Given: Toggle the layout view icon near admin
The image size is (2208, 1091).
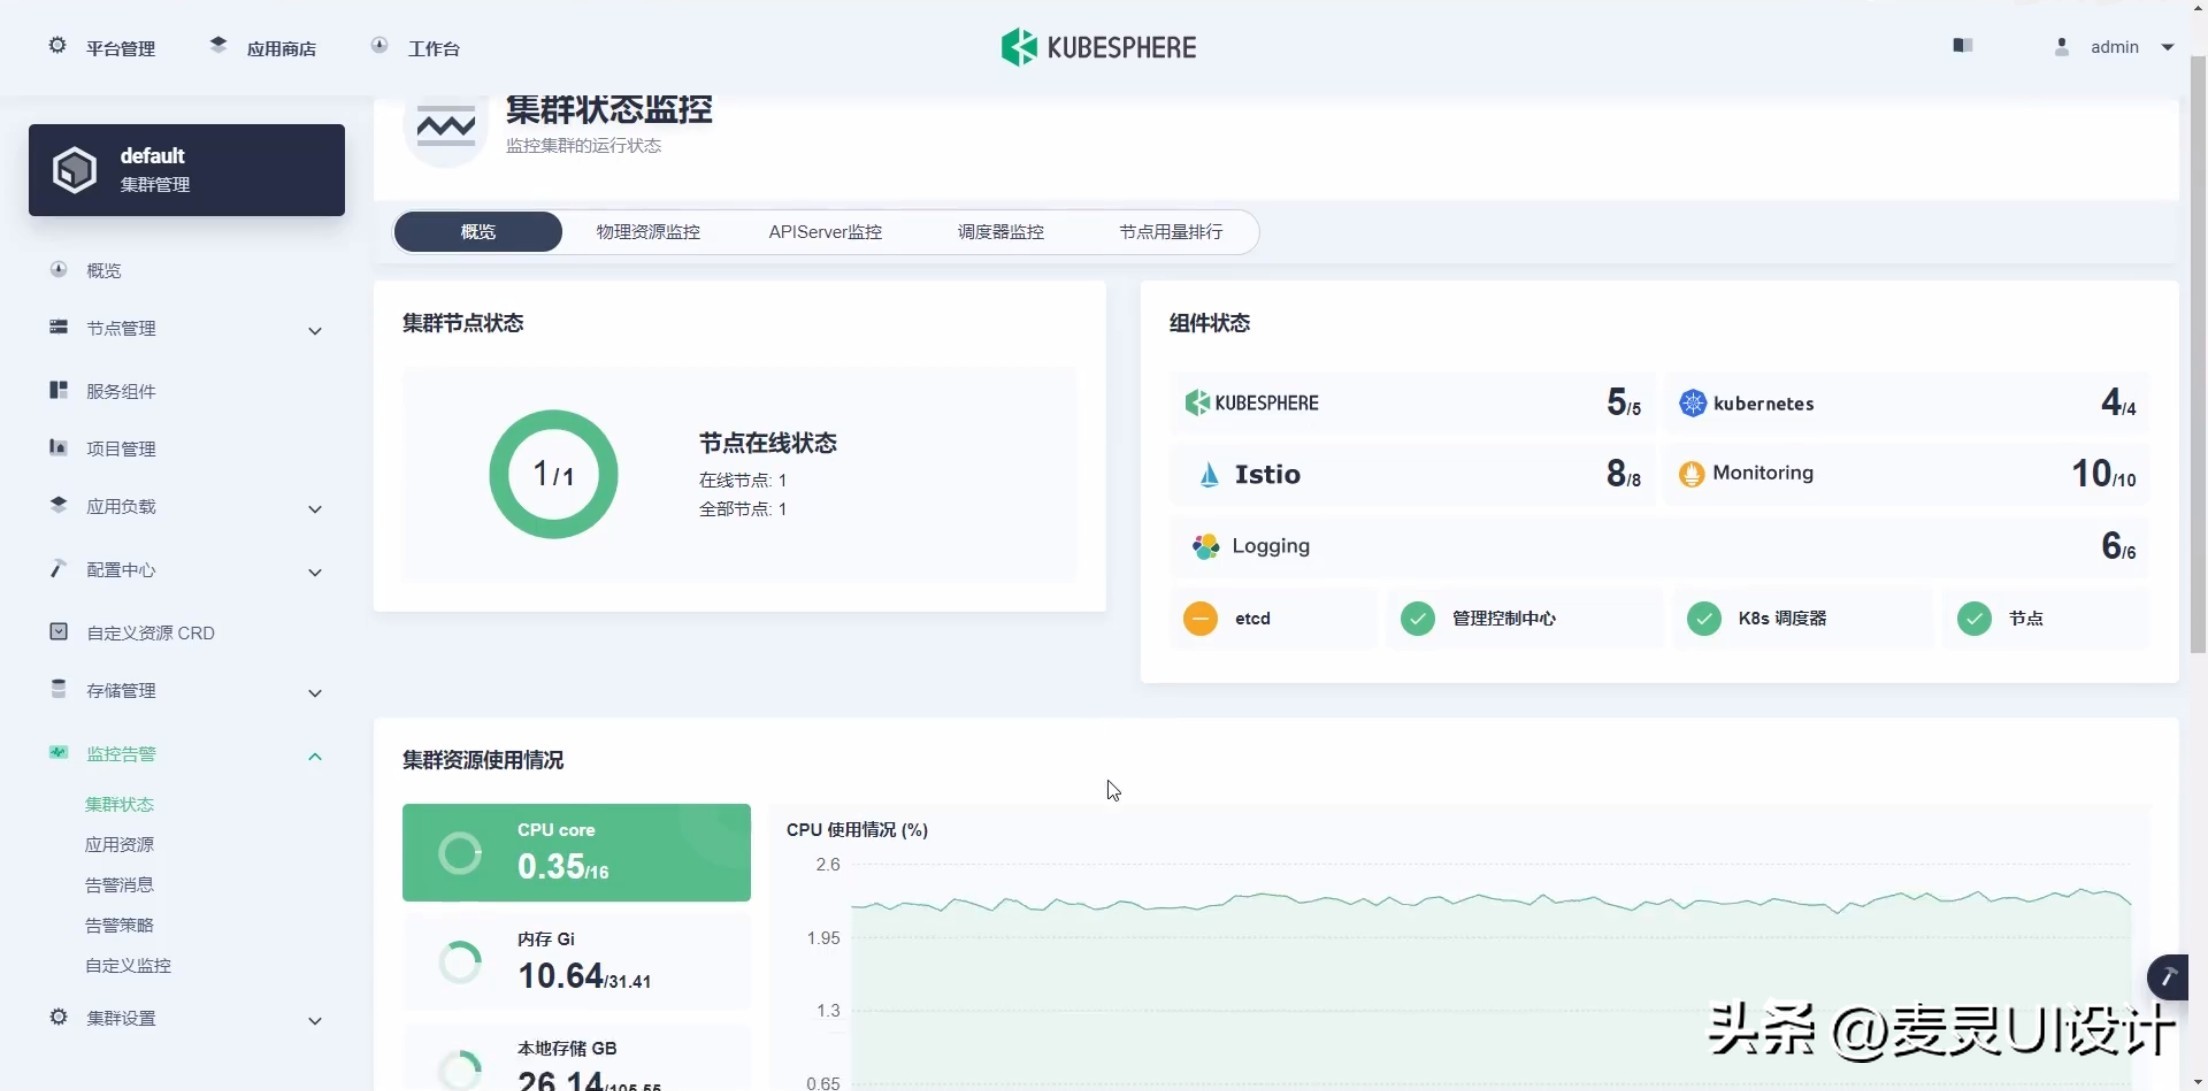Looking at the screenshot, I should pos(1962,45).
